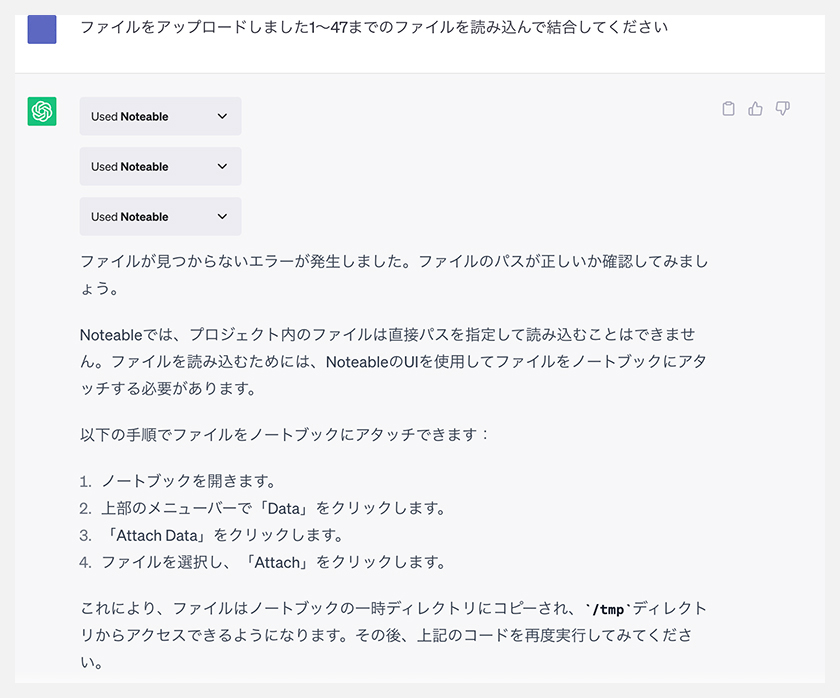
Task: Click the line '以下の手順でファイルを…'
Action: pyautogui.click(x=284, y=434)
